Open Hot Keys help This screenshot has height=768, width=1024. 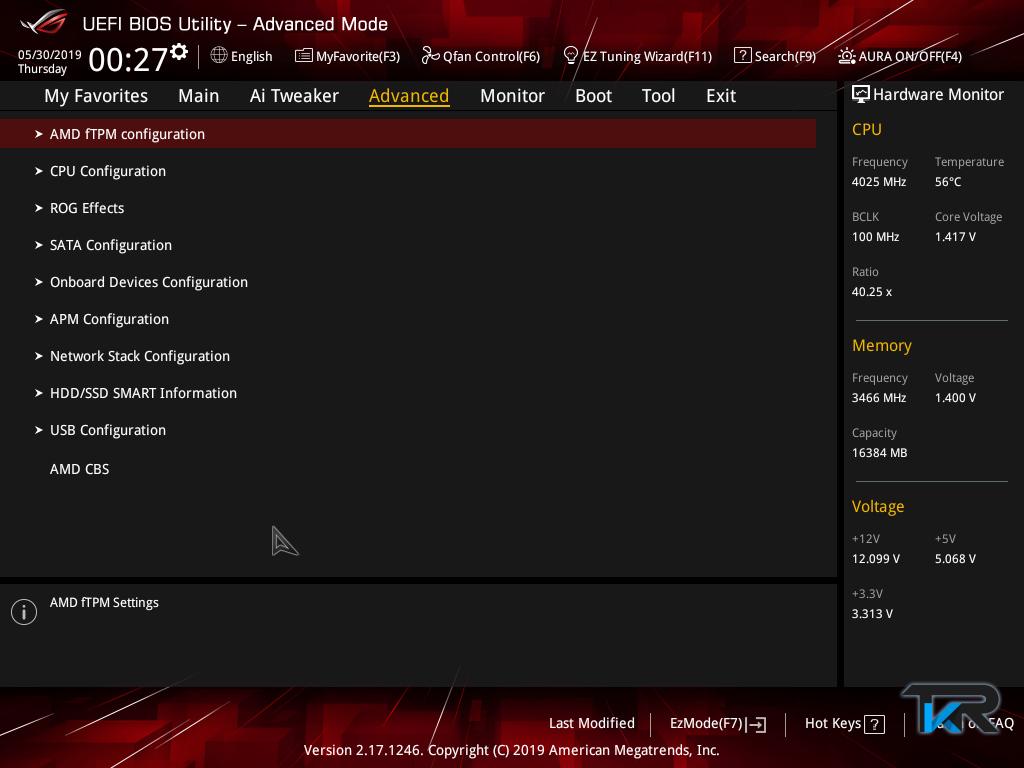pyautogui.click(x=833, y=723)
